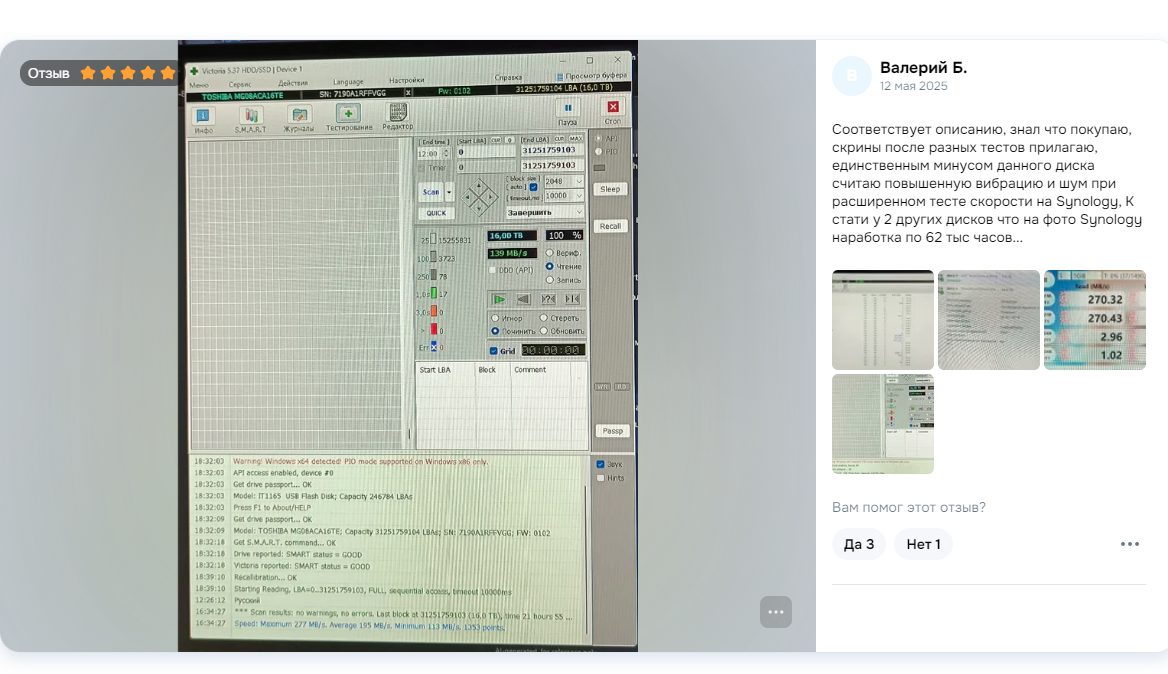This screenshot has height=674, width=1168.
Task: Open the timeout 10000 dropdown
Action: pos(564,196)
